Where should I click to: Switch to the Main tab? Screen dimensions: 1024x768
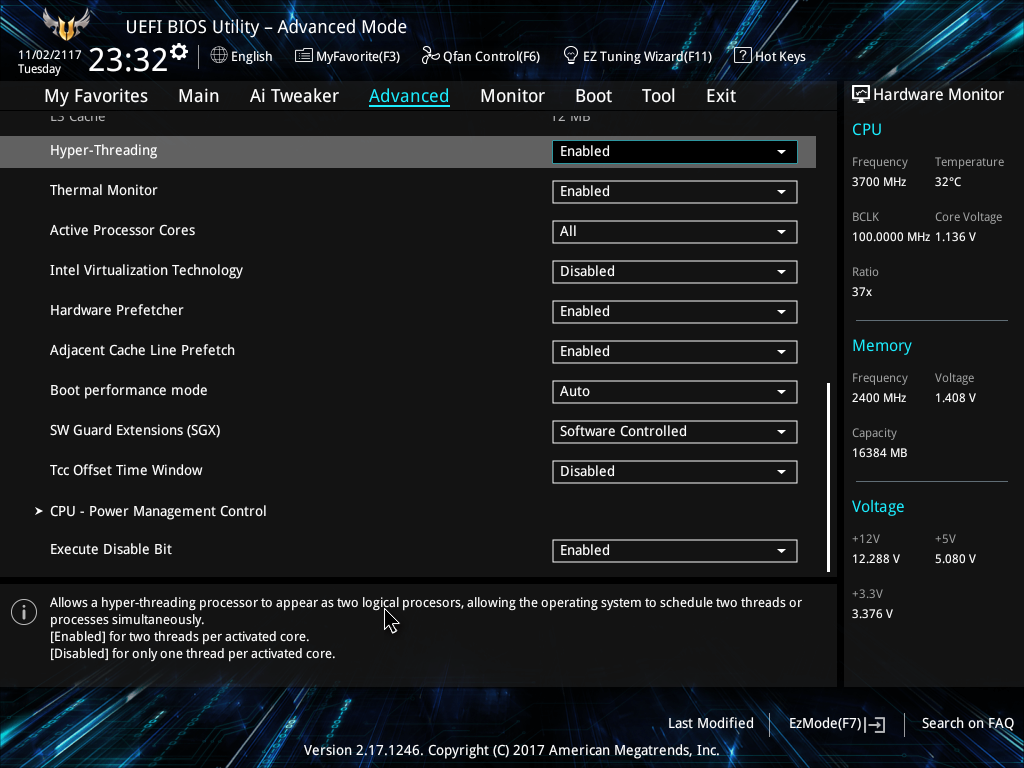pyautogui.click(x=199, y=96)
